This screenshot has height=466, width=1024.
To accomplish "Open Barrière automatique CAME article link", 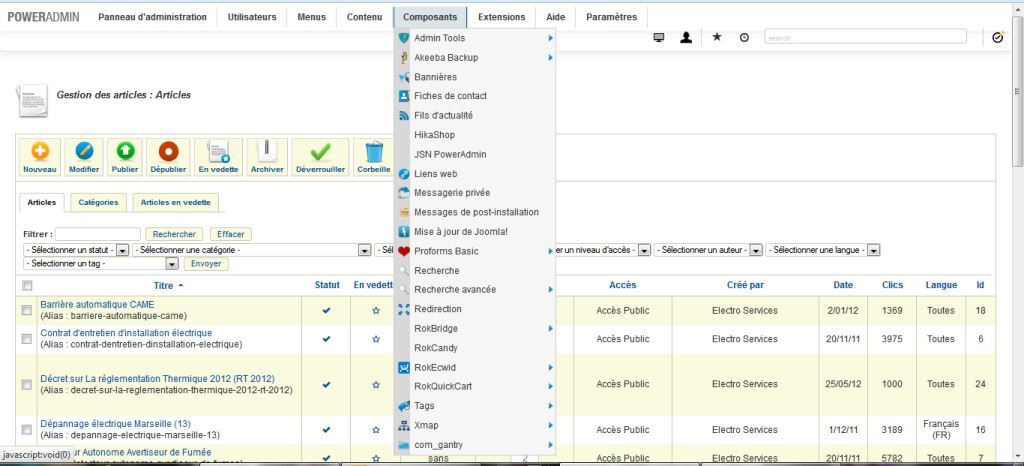I will 97,304.
